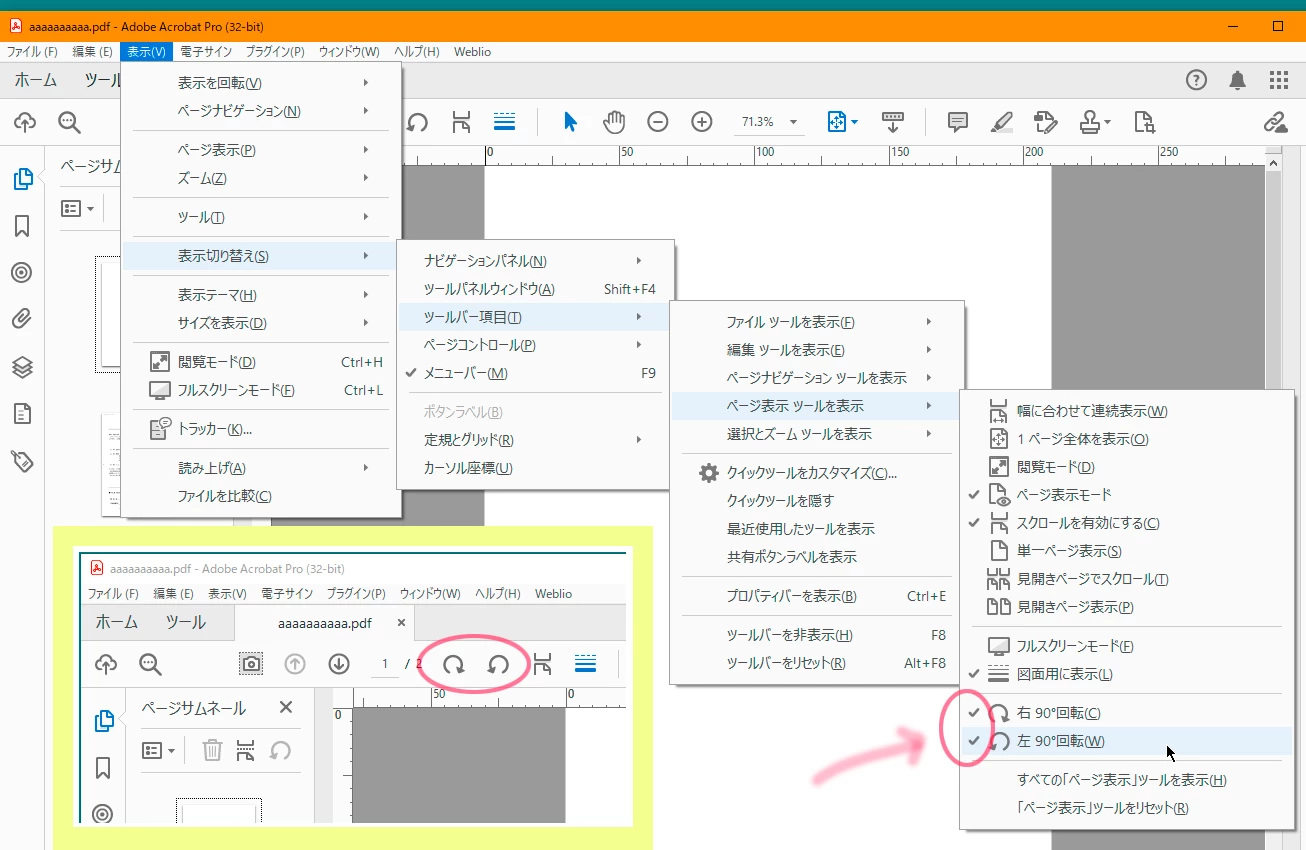
Task: Click 「ページ表示」ツールをリセット(R)
Action: [x=1126, y=808]
